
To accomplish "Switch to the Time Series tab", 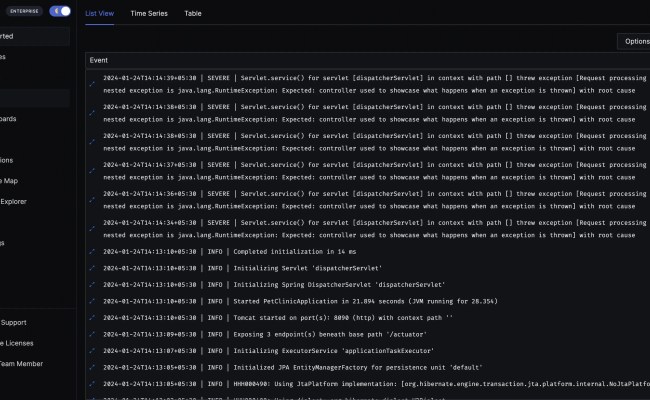I will (149, 13).
